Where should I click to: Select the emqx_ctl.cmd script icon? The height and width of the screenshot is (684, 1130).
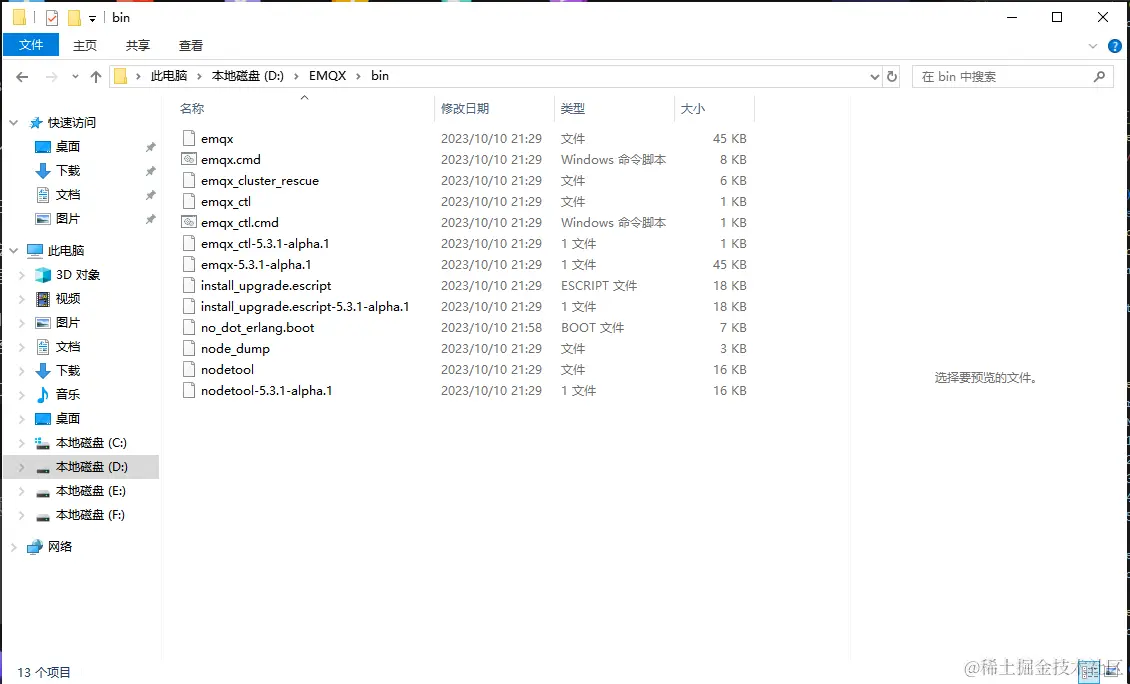189,223
